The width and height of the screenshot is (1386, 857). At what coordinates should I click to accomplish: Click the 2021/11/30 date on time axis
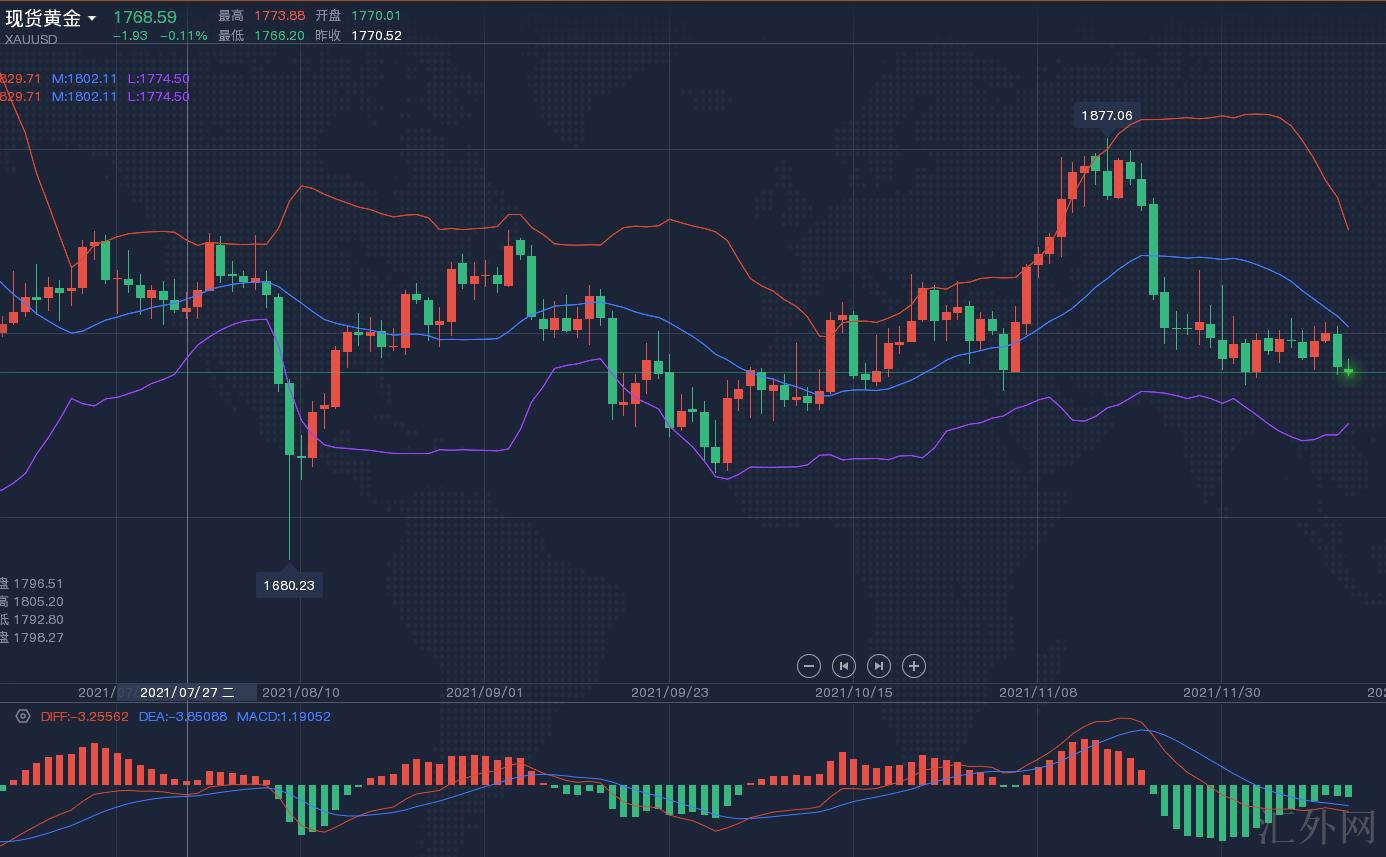(x=1221, y=692)
